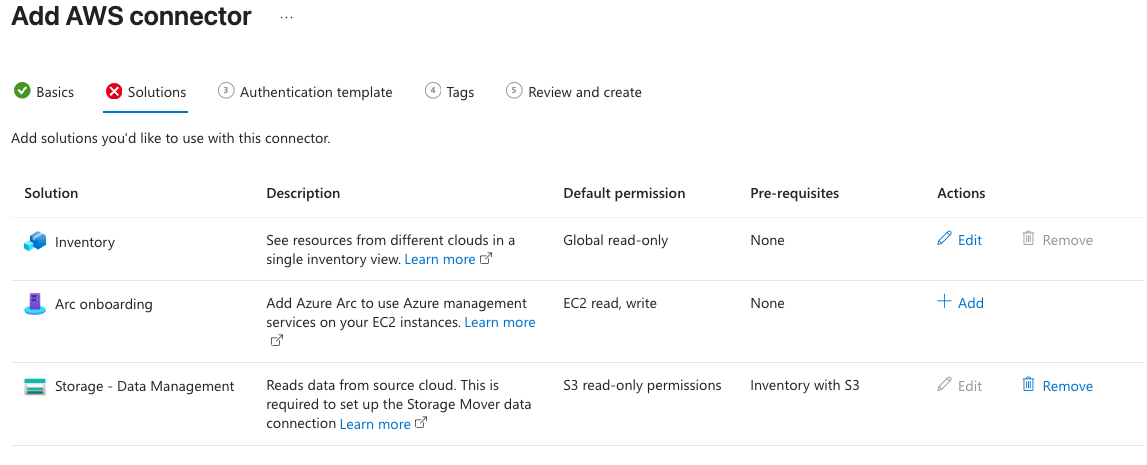Open the ellipsis menu beside page title
The height and width of the screenshot is (465, 1147).
coord(286,18)
